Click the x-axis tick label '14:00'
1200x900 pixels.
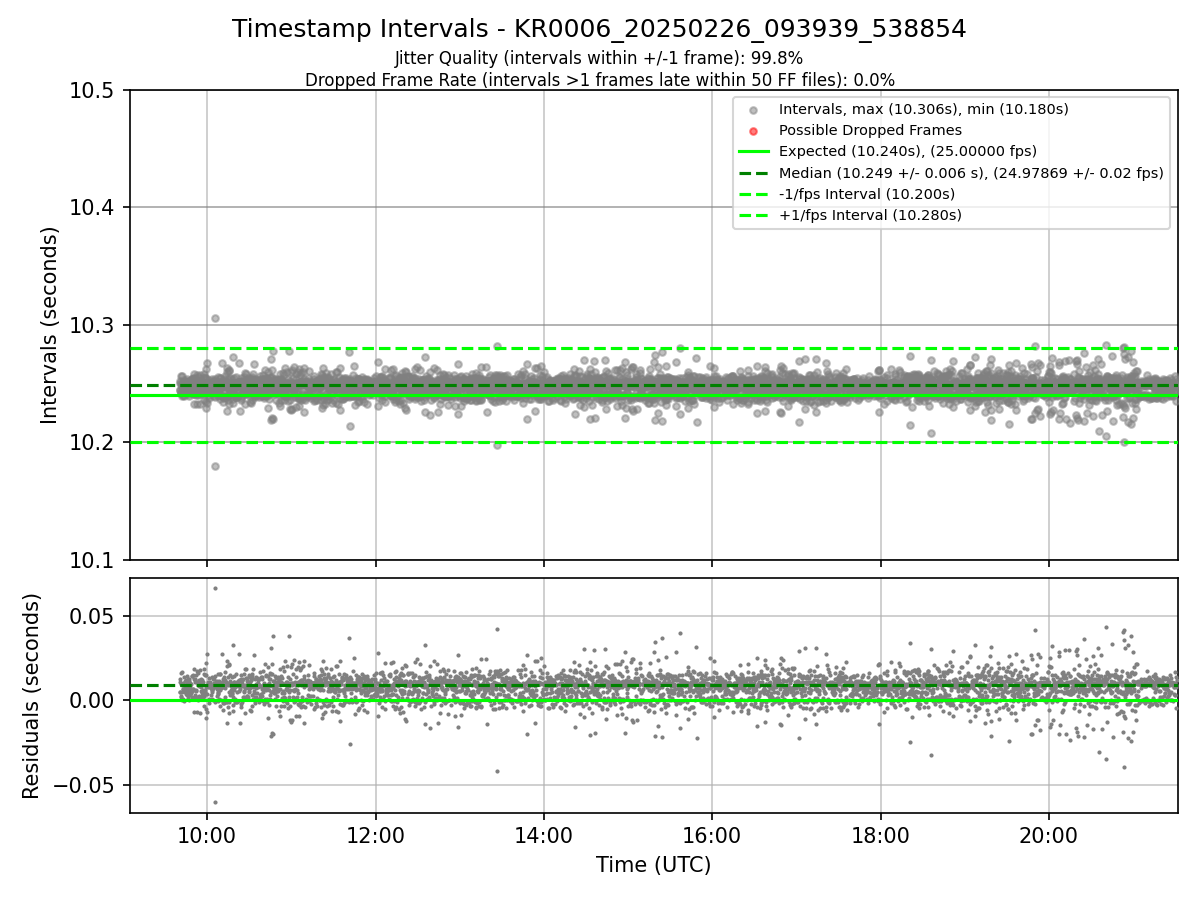coord(544,838)
